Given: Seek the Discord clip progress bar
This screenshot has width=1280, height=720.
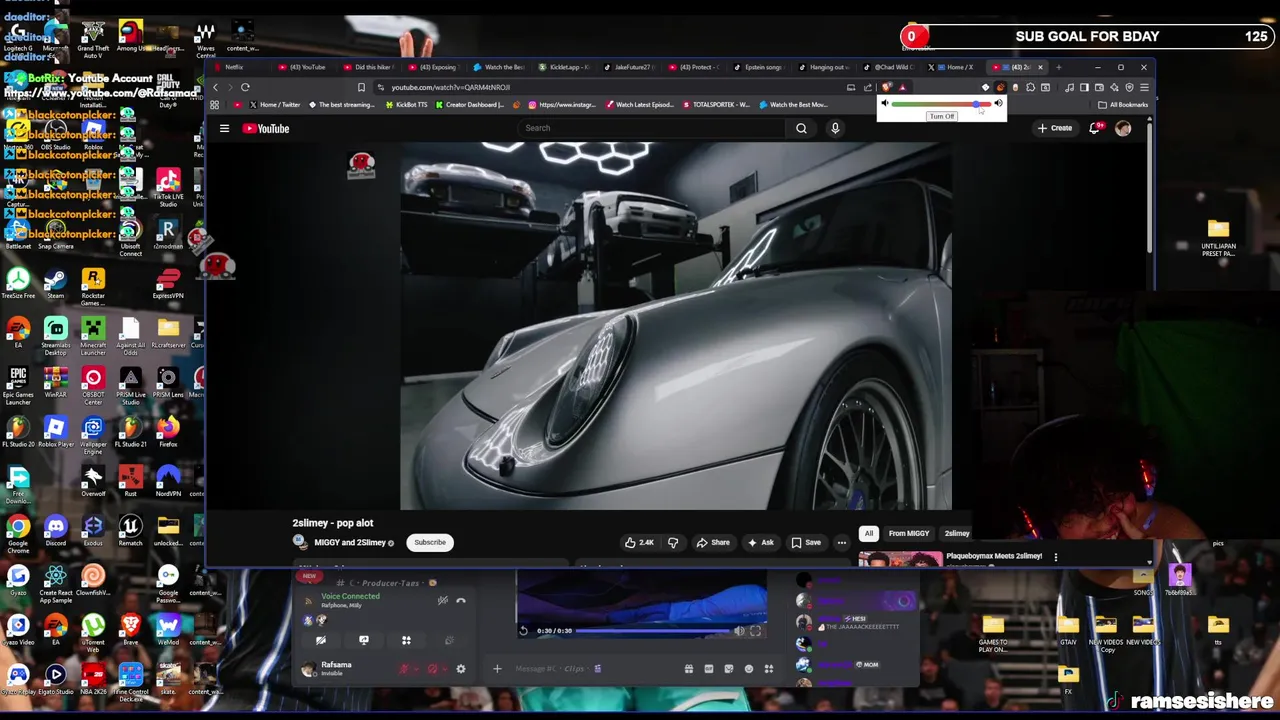Looking at the screenshot, I should click(x=653, y=631).
